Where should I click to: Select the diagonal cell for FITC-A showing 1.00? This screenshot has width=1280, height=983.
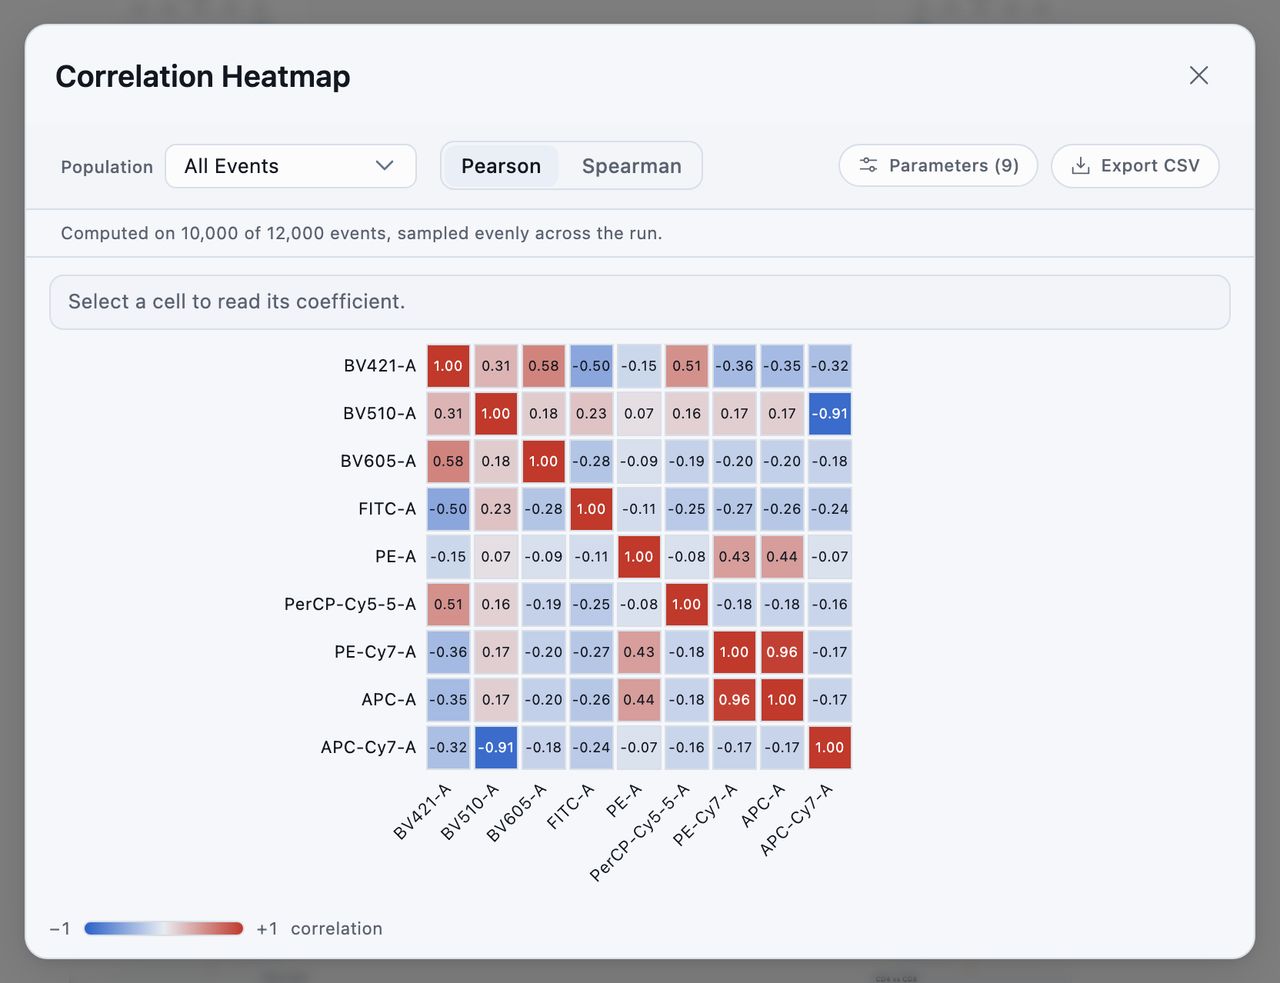point(591,509)
